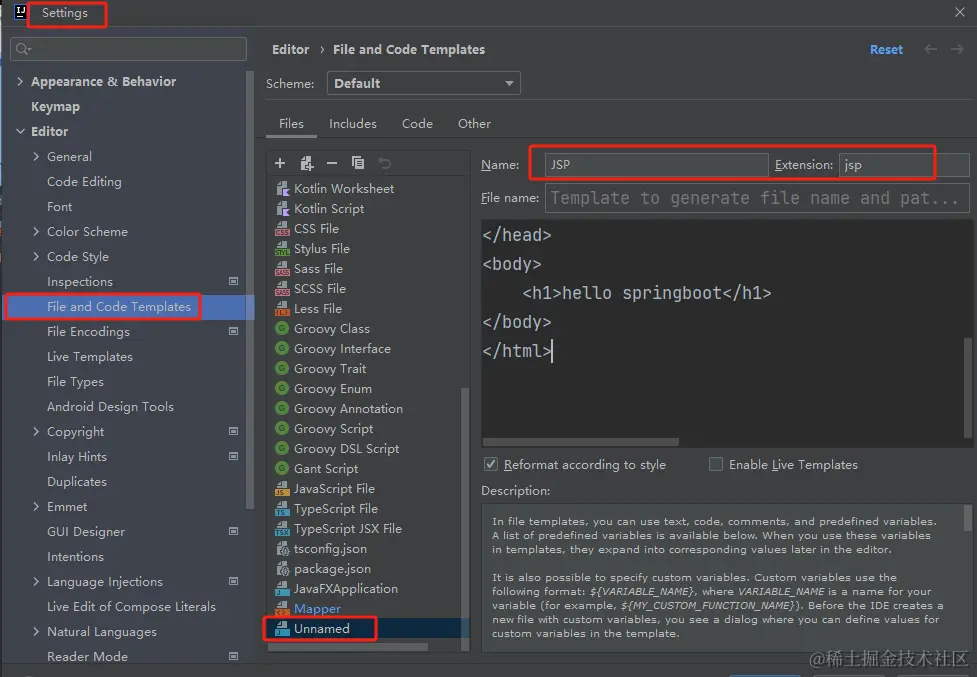Select the Sass File template icon
977x677 pixels.
point(282,268)
